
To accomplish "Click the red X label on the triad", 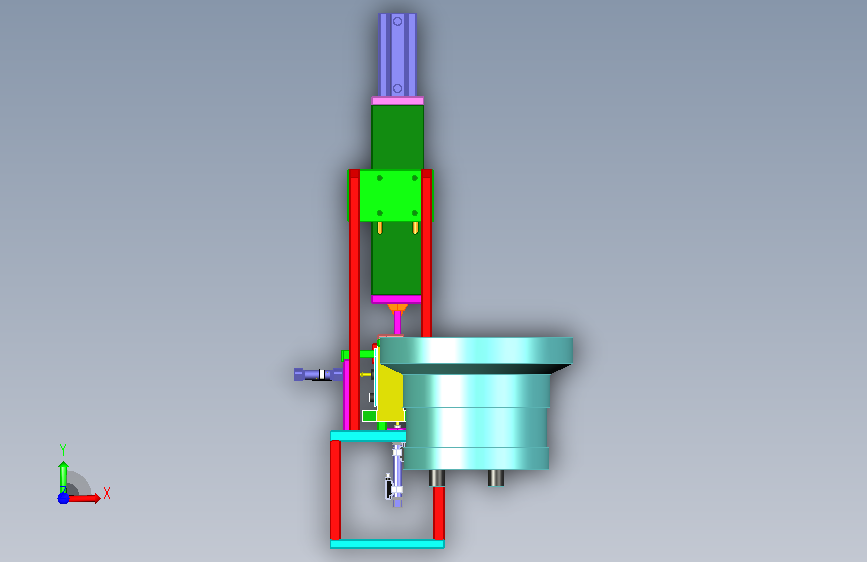I will pyautogui.click(x=107, y=493).
